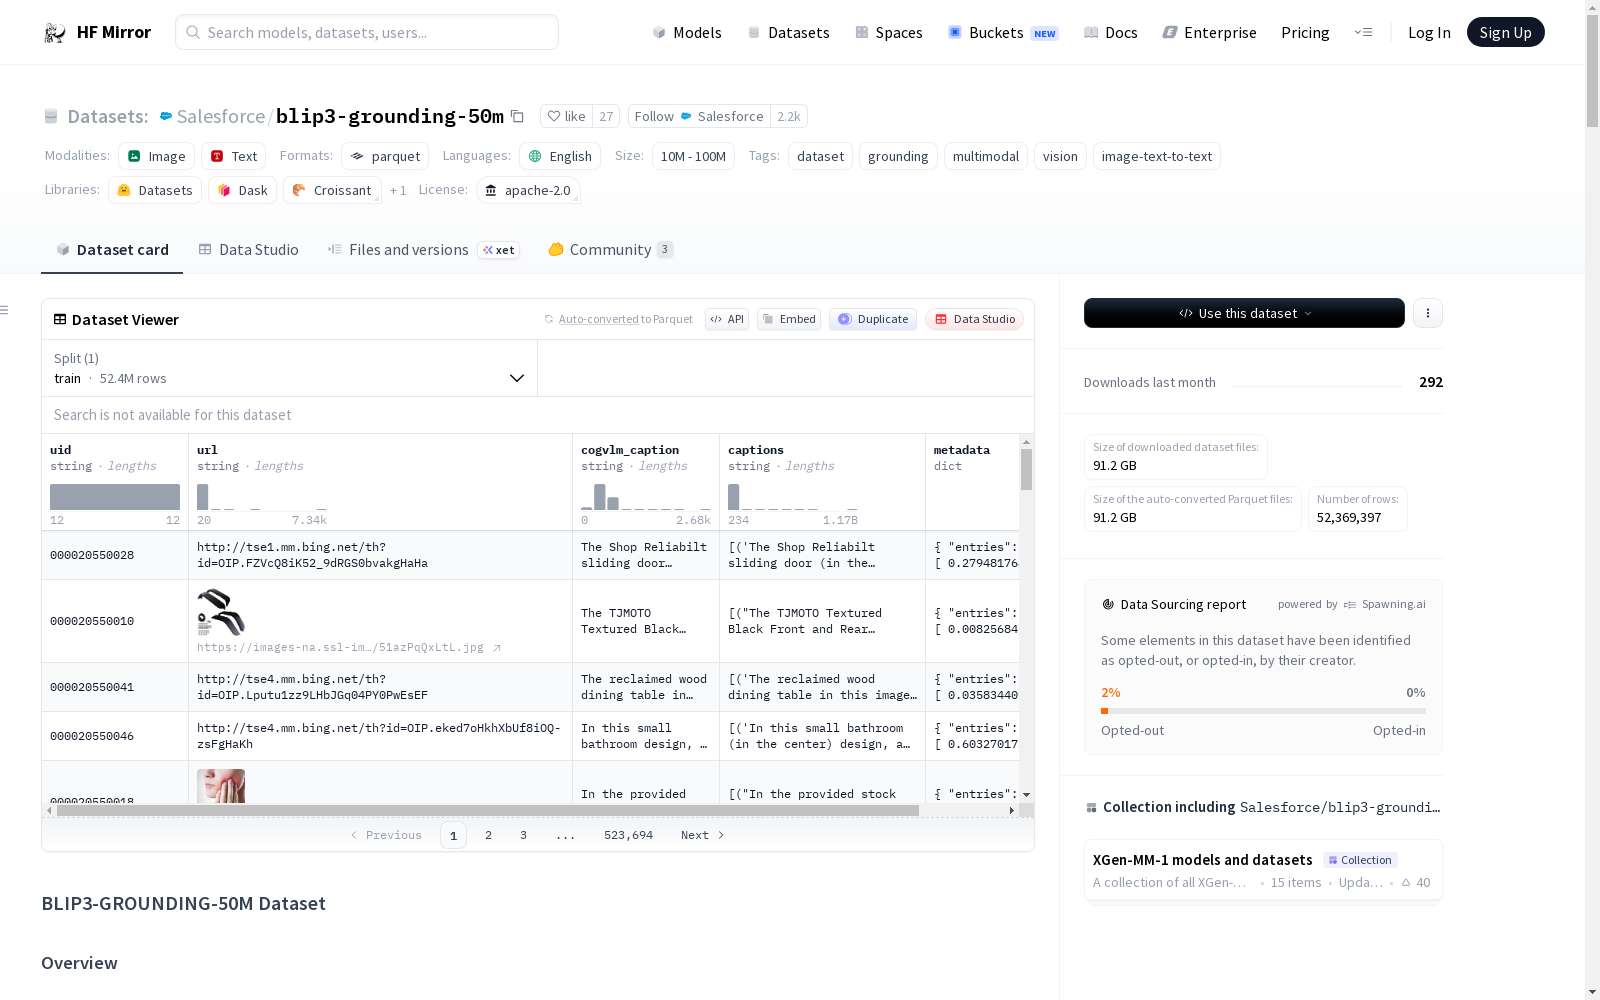This screenshot has height=1000, width=1600.
Task: Click the collection list icon
Action: (1091, 807)
